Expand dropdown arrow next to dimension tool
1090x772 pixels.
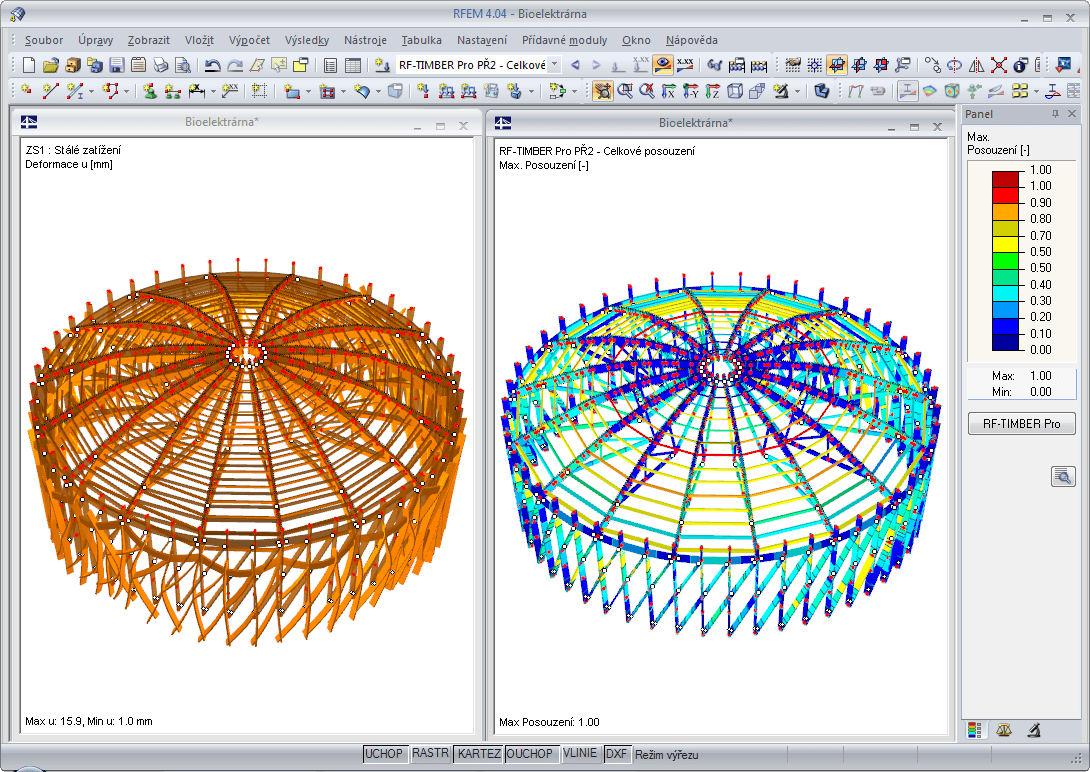[213, 91]
